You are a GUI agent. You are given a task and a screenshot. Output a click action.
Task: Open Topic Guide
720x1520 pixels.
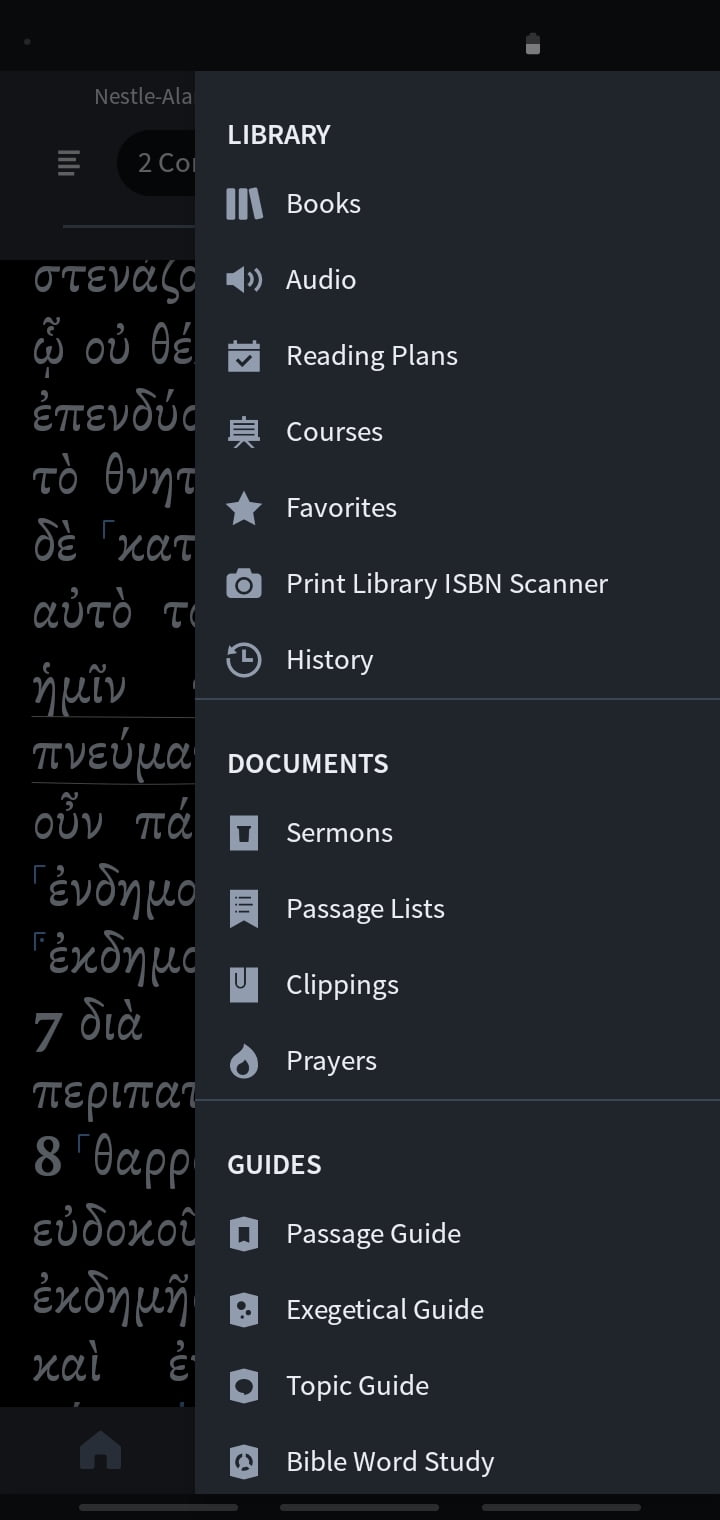357,1386
